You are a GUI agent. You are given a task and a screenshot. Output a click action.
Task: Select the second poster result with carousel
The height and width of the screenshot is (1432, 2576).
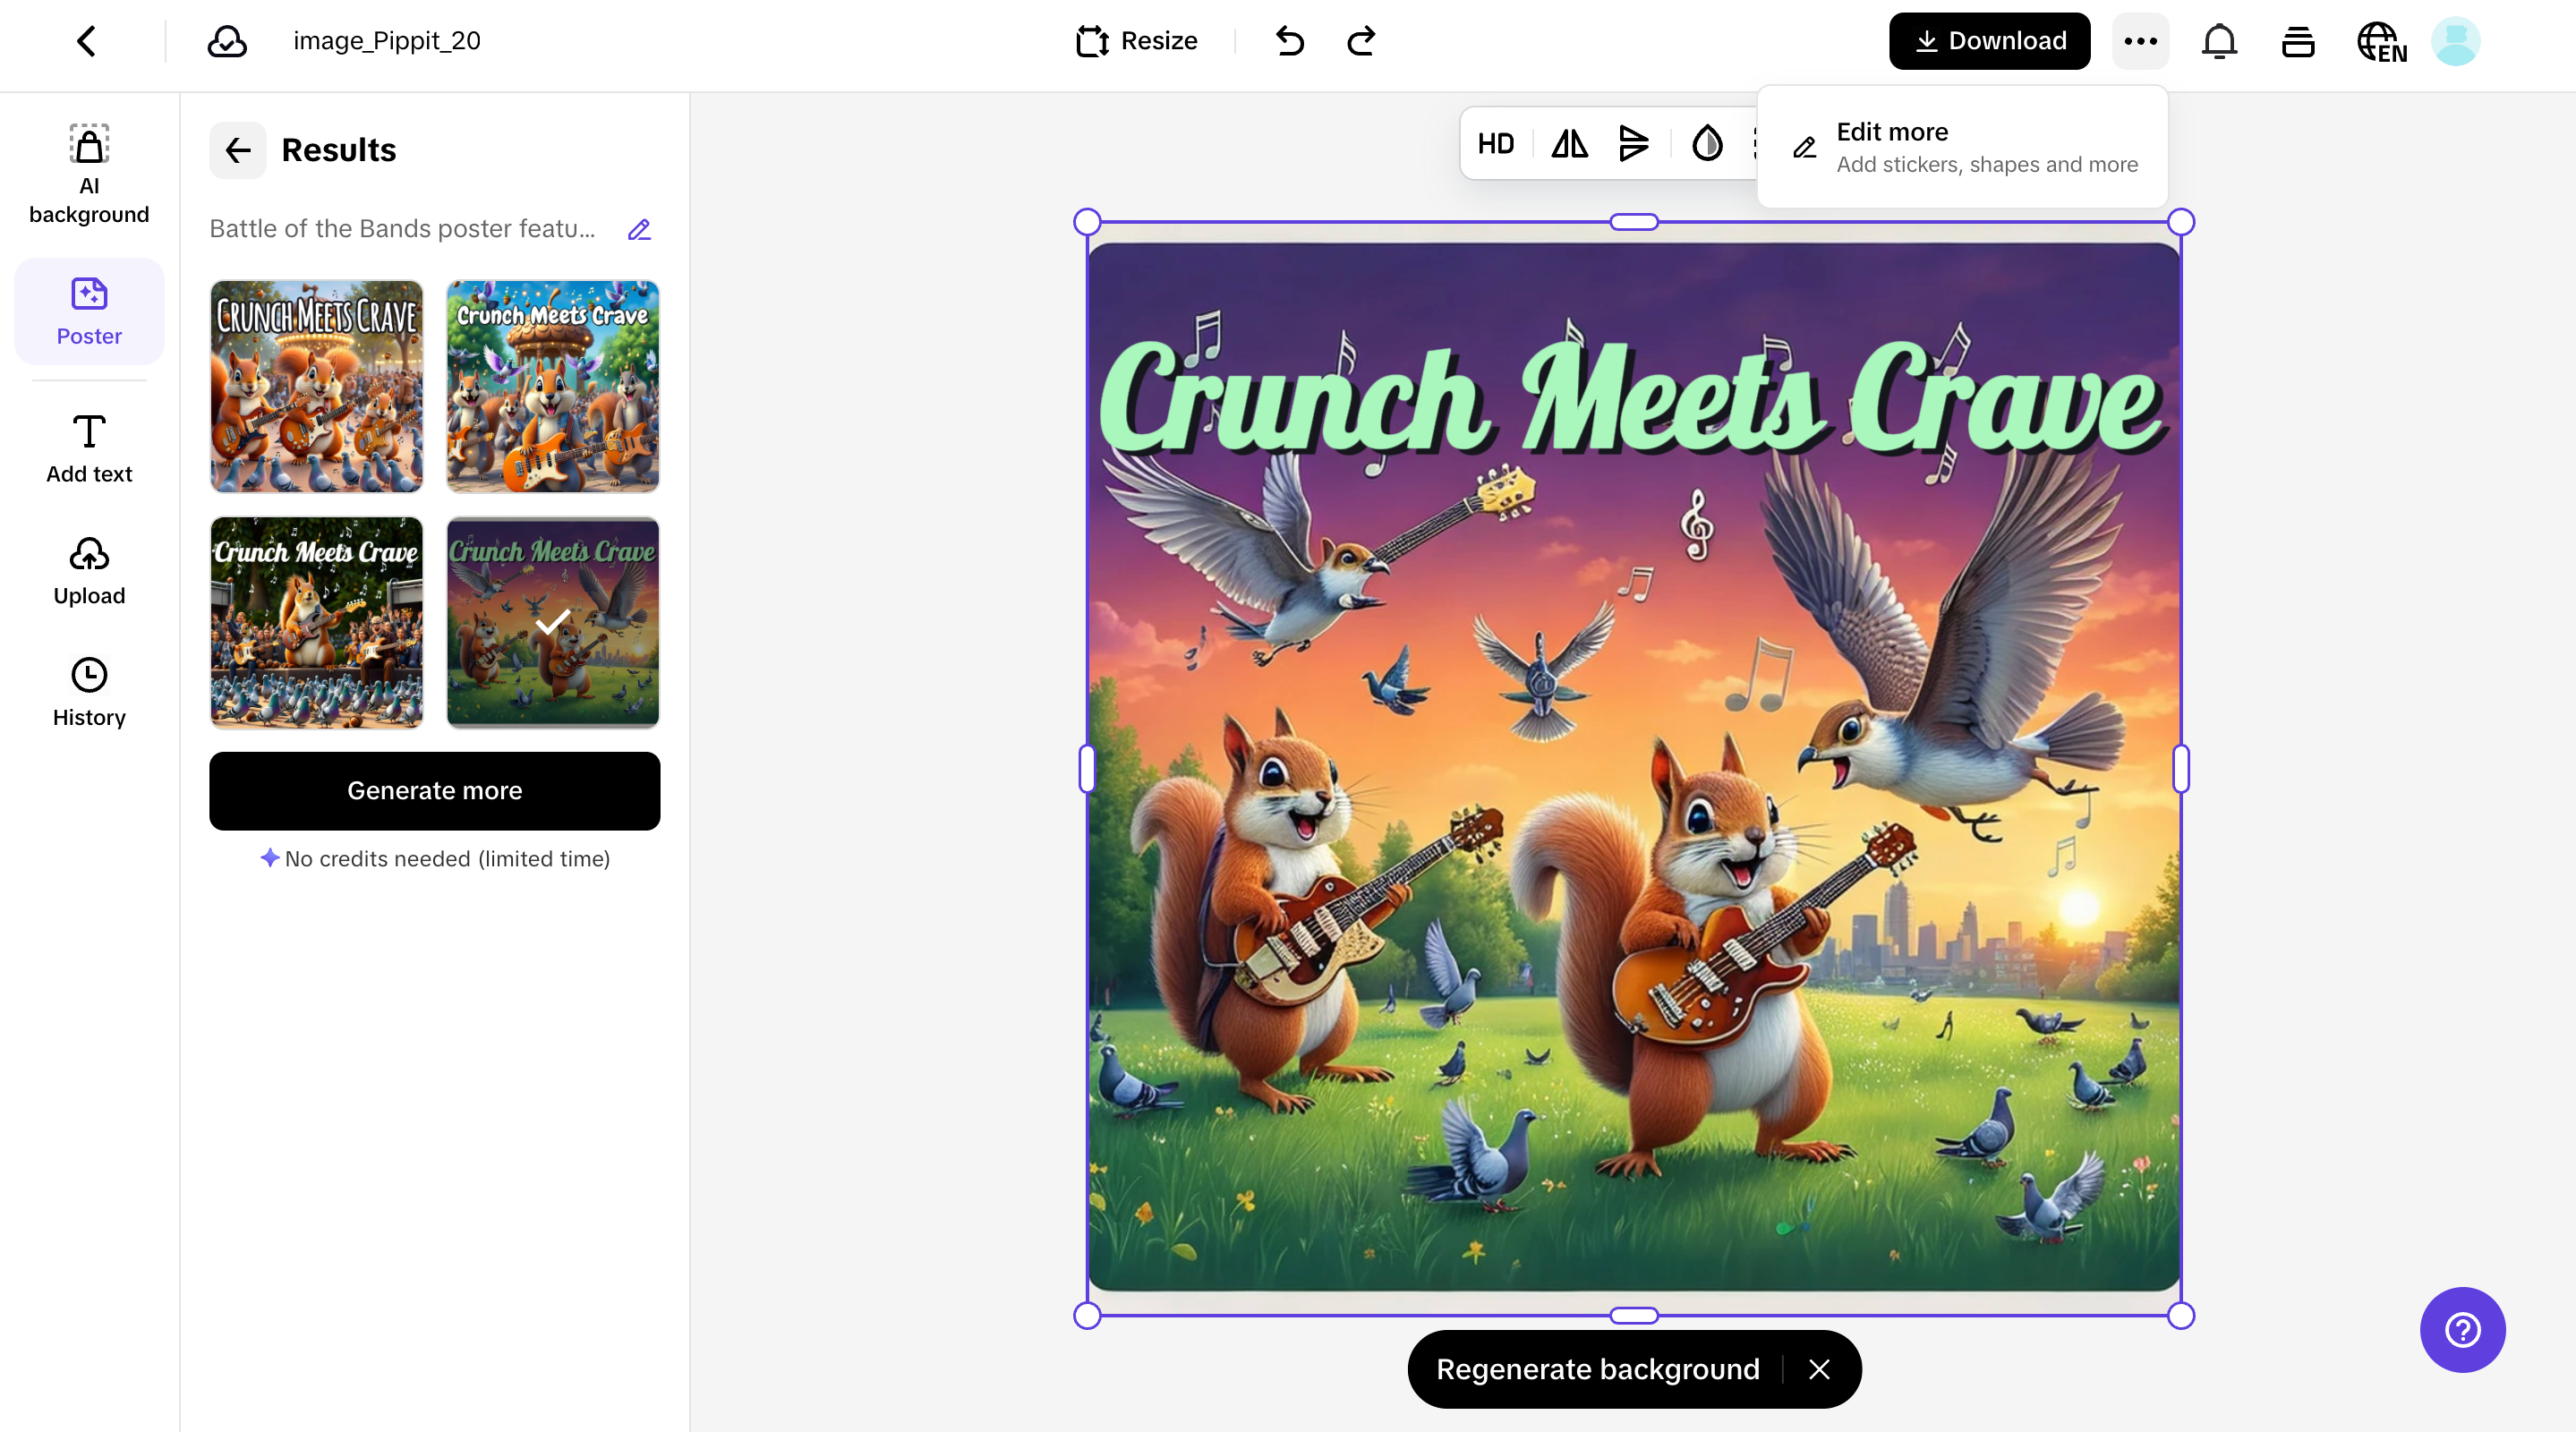click(x=553, y=386)
